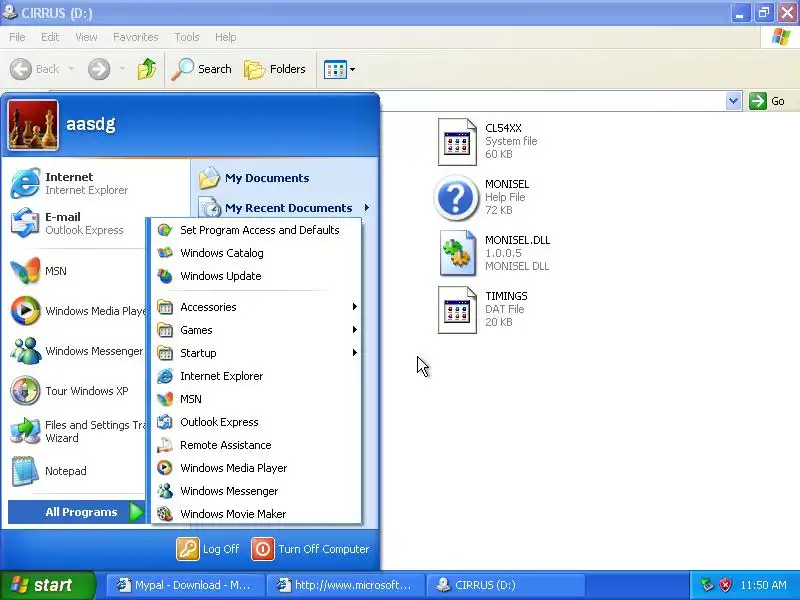Click safely remove hardware tray icon
Screen dimensions: 800x600
(x=707, y=585)
